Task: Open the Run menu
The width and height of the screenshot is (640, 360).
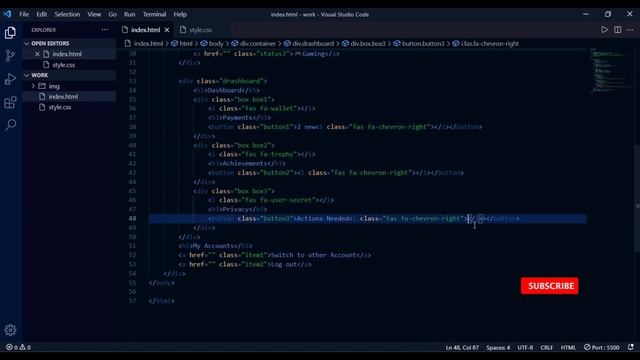Action: pyautogui.click(x=129, y=14)
